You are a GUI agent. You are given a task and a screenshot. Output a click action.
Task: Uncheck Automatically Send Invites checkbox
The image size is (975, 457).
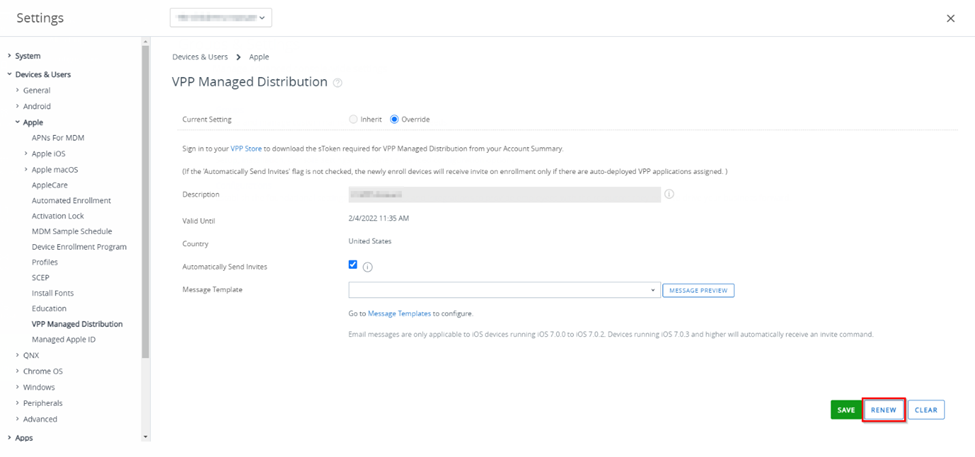click(x=353, y=265)
